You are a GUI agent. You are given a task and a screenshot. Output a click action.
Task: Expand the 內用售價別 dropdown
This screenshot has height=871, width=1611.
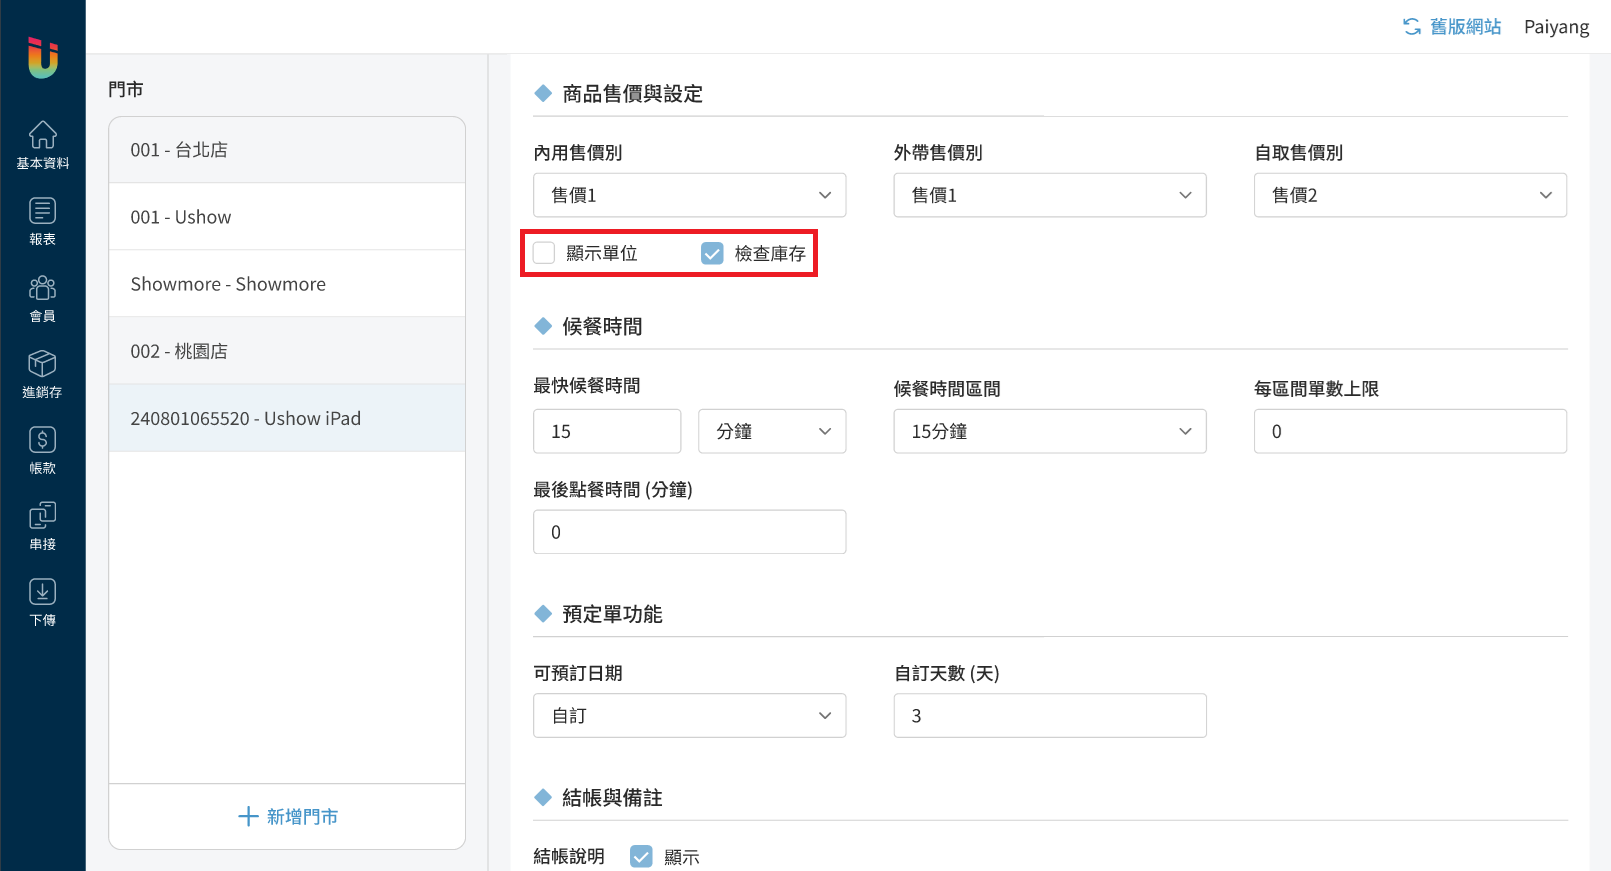[689, 195]
